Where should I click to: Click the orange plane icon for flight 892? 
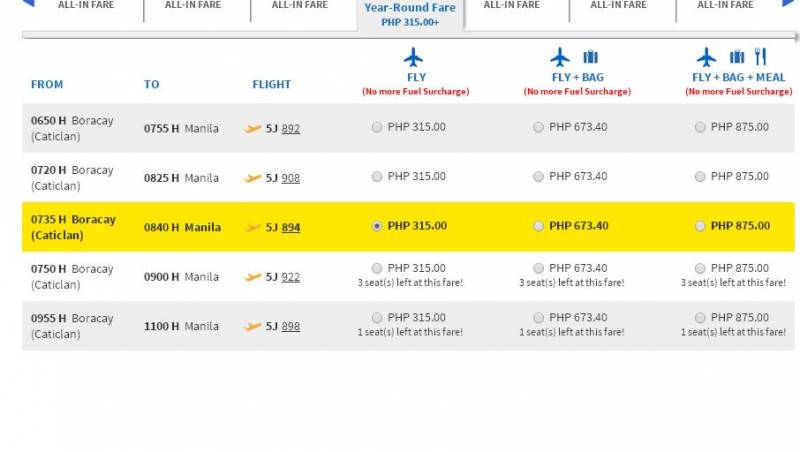tap(253, 129)
